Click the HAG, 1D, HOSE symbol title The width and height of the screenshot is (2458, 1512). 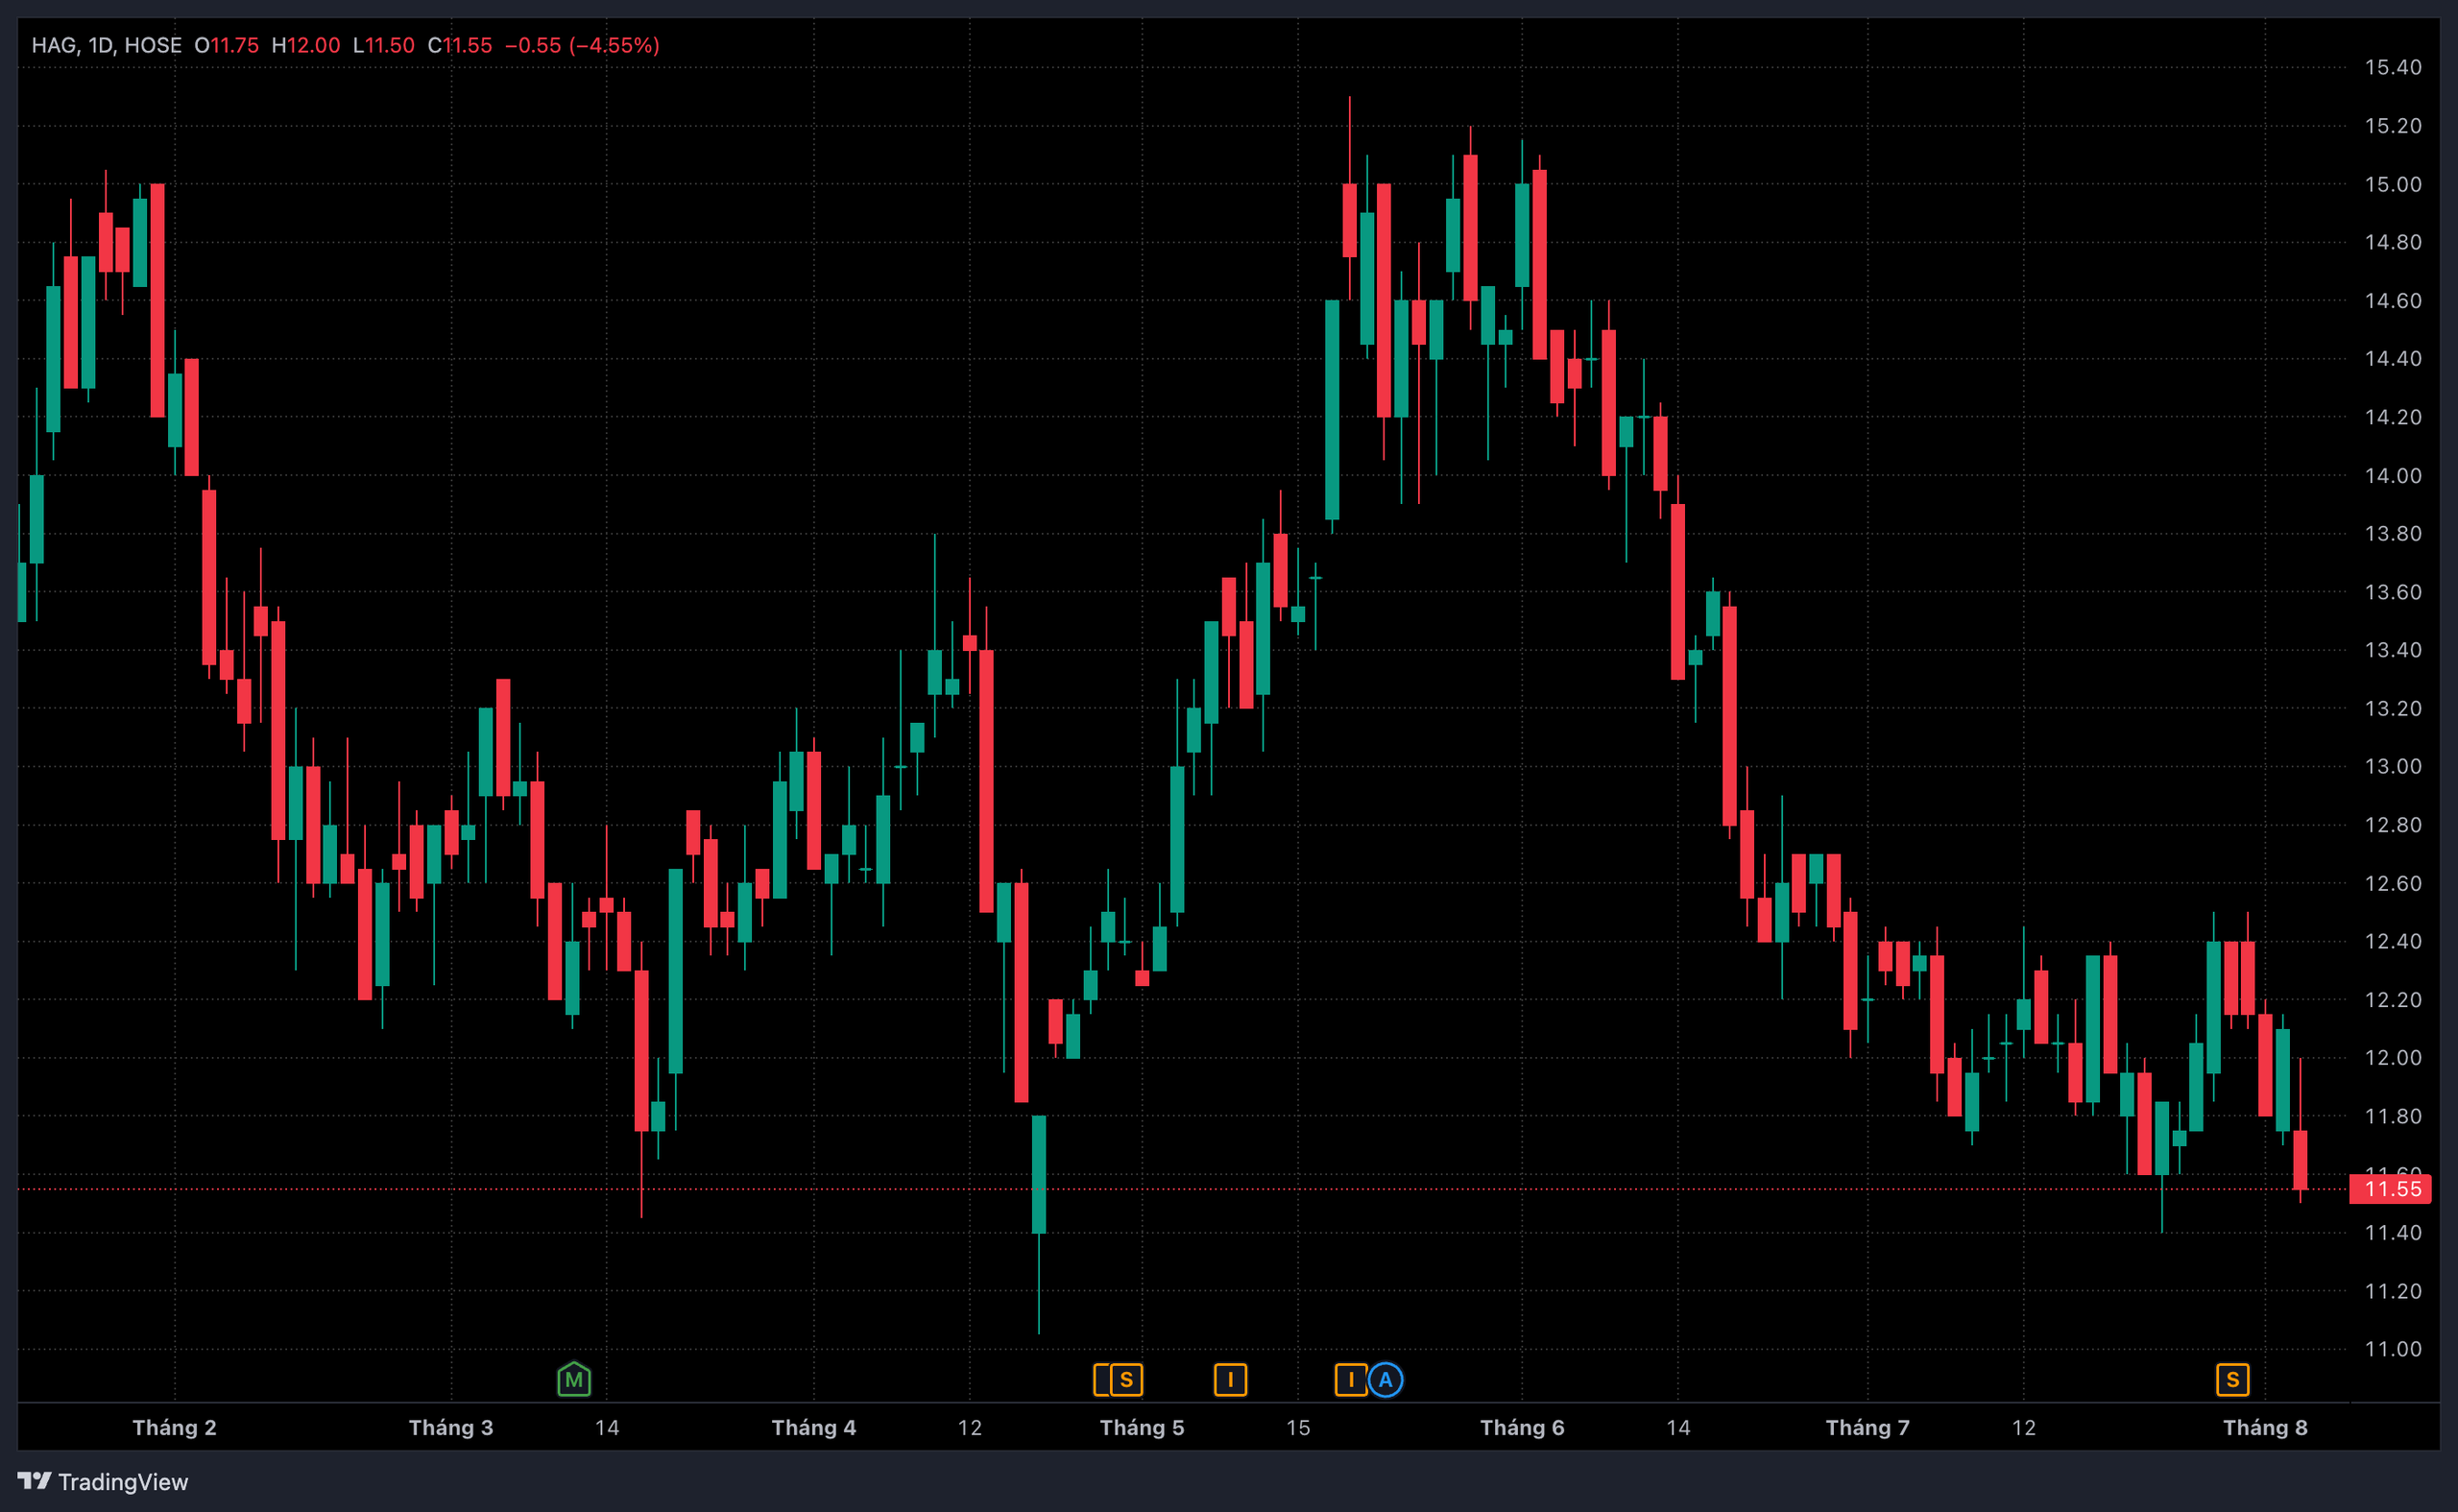(x=107, y=45)
